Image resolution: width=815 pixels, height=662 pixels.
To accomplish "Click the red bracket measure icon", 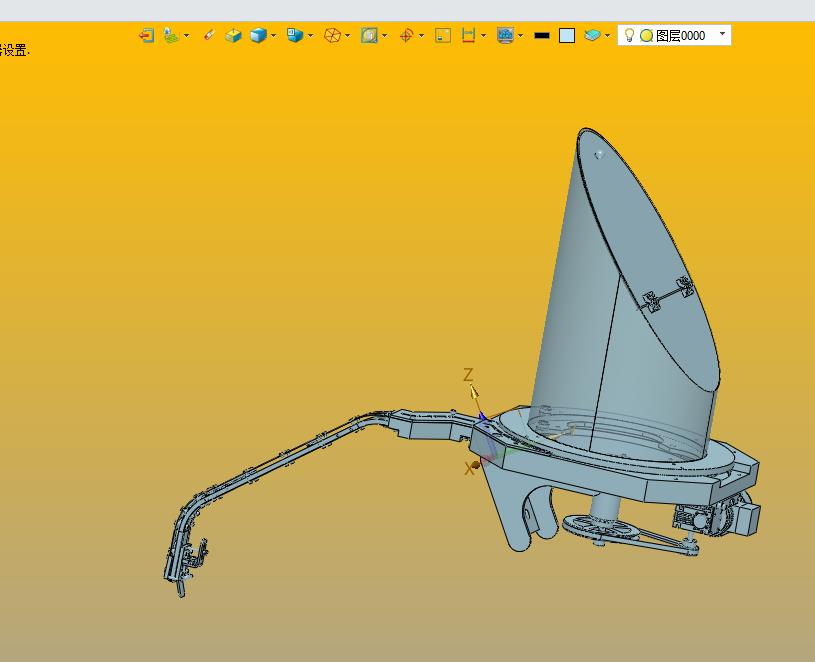I will (x=468, y=35).
